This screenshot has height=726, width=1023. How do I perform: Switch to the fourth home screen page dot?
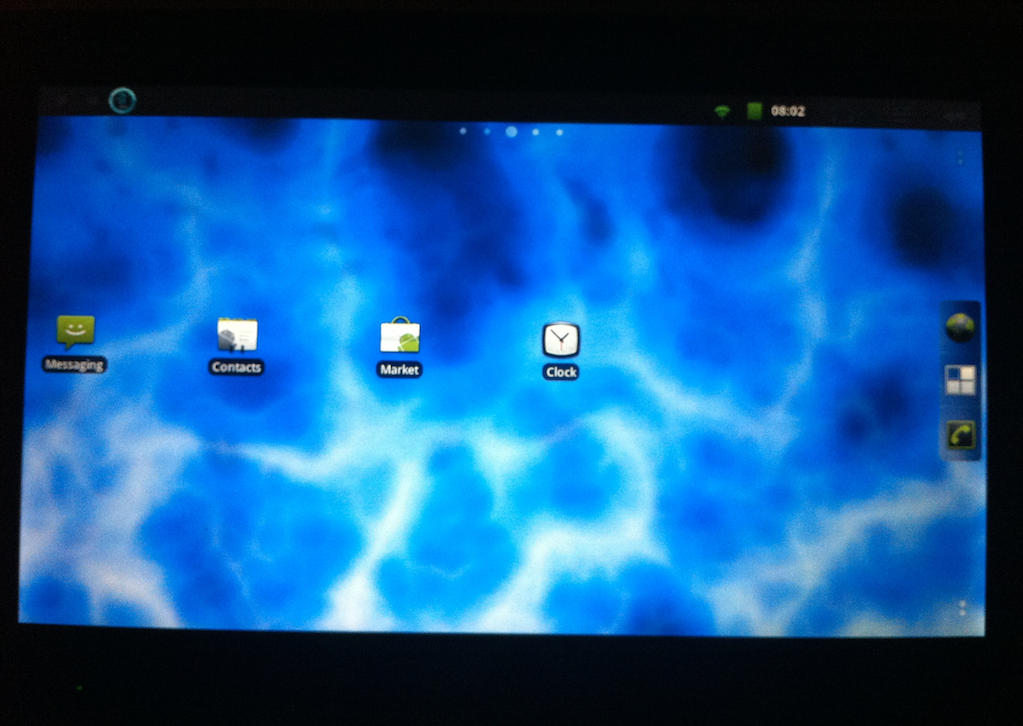tap(536, 131)
